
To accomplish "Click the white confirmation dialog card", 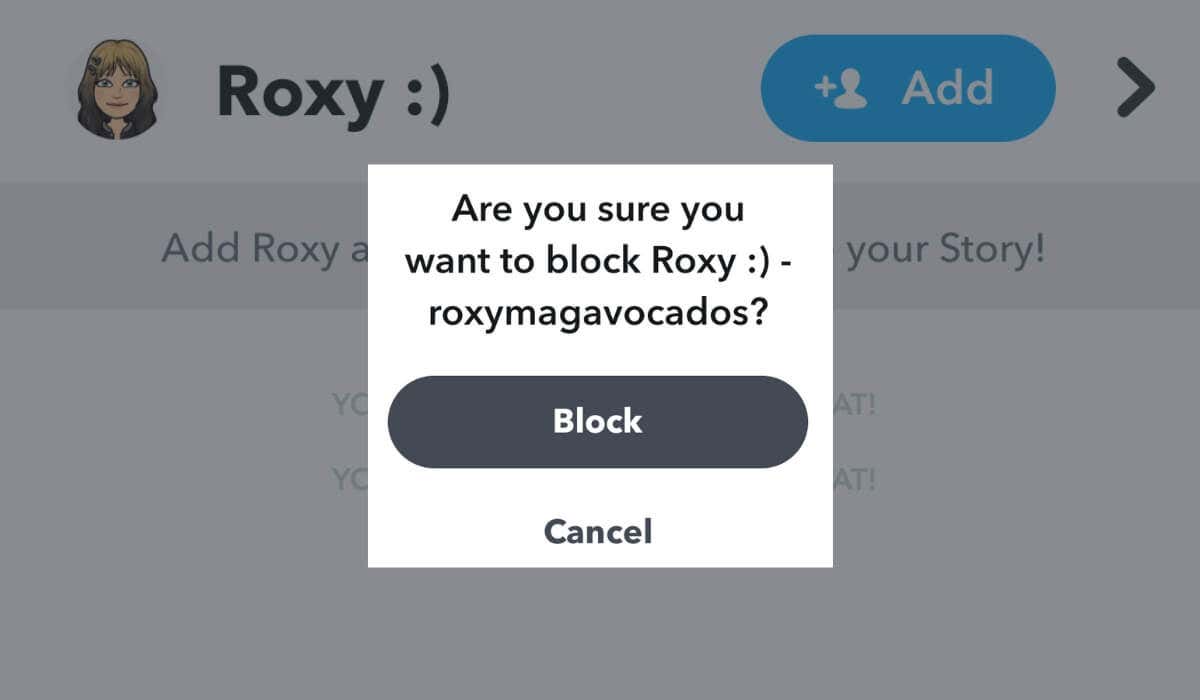I will pos(598,360).
